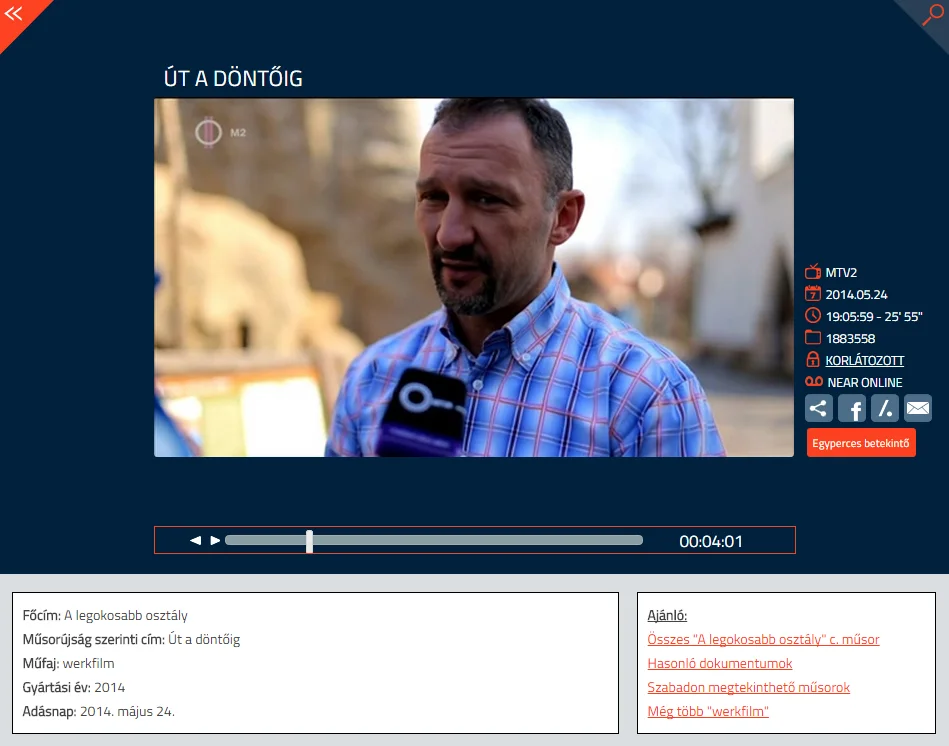Screen dimensions: 949x746
Task: Click the Műfaj: werkfilm line
Action: click(x=68, y=664)
